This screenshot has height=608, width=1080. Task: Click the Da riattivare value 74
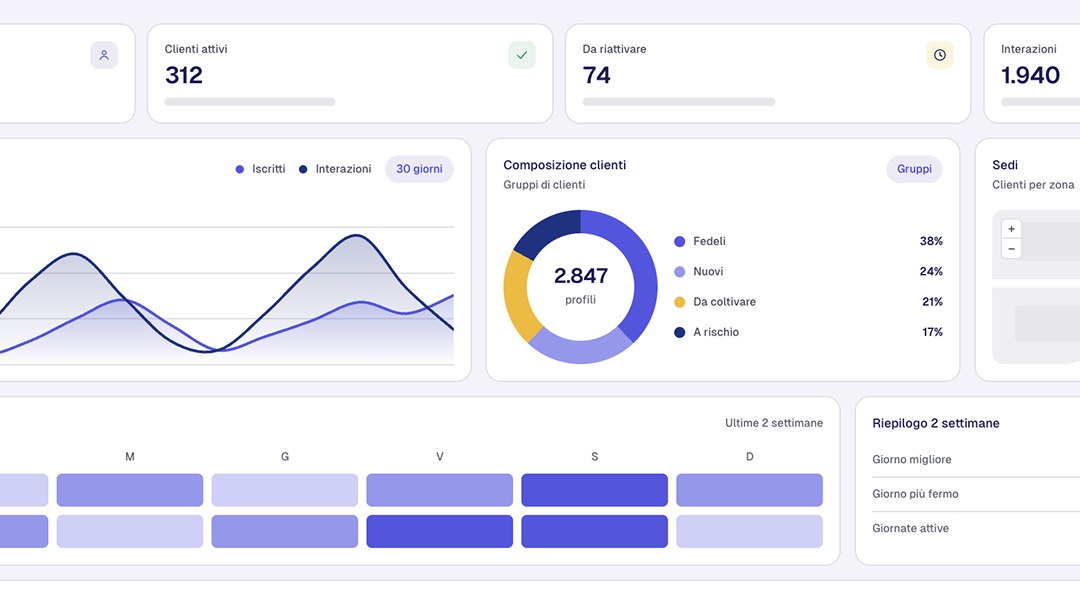(596, 75)
